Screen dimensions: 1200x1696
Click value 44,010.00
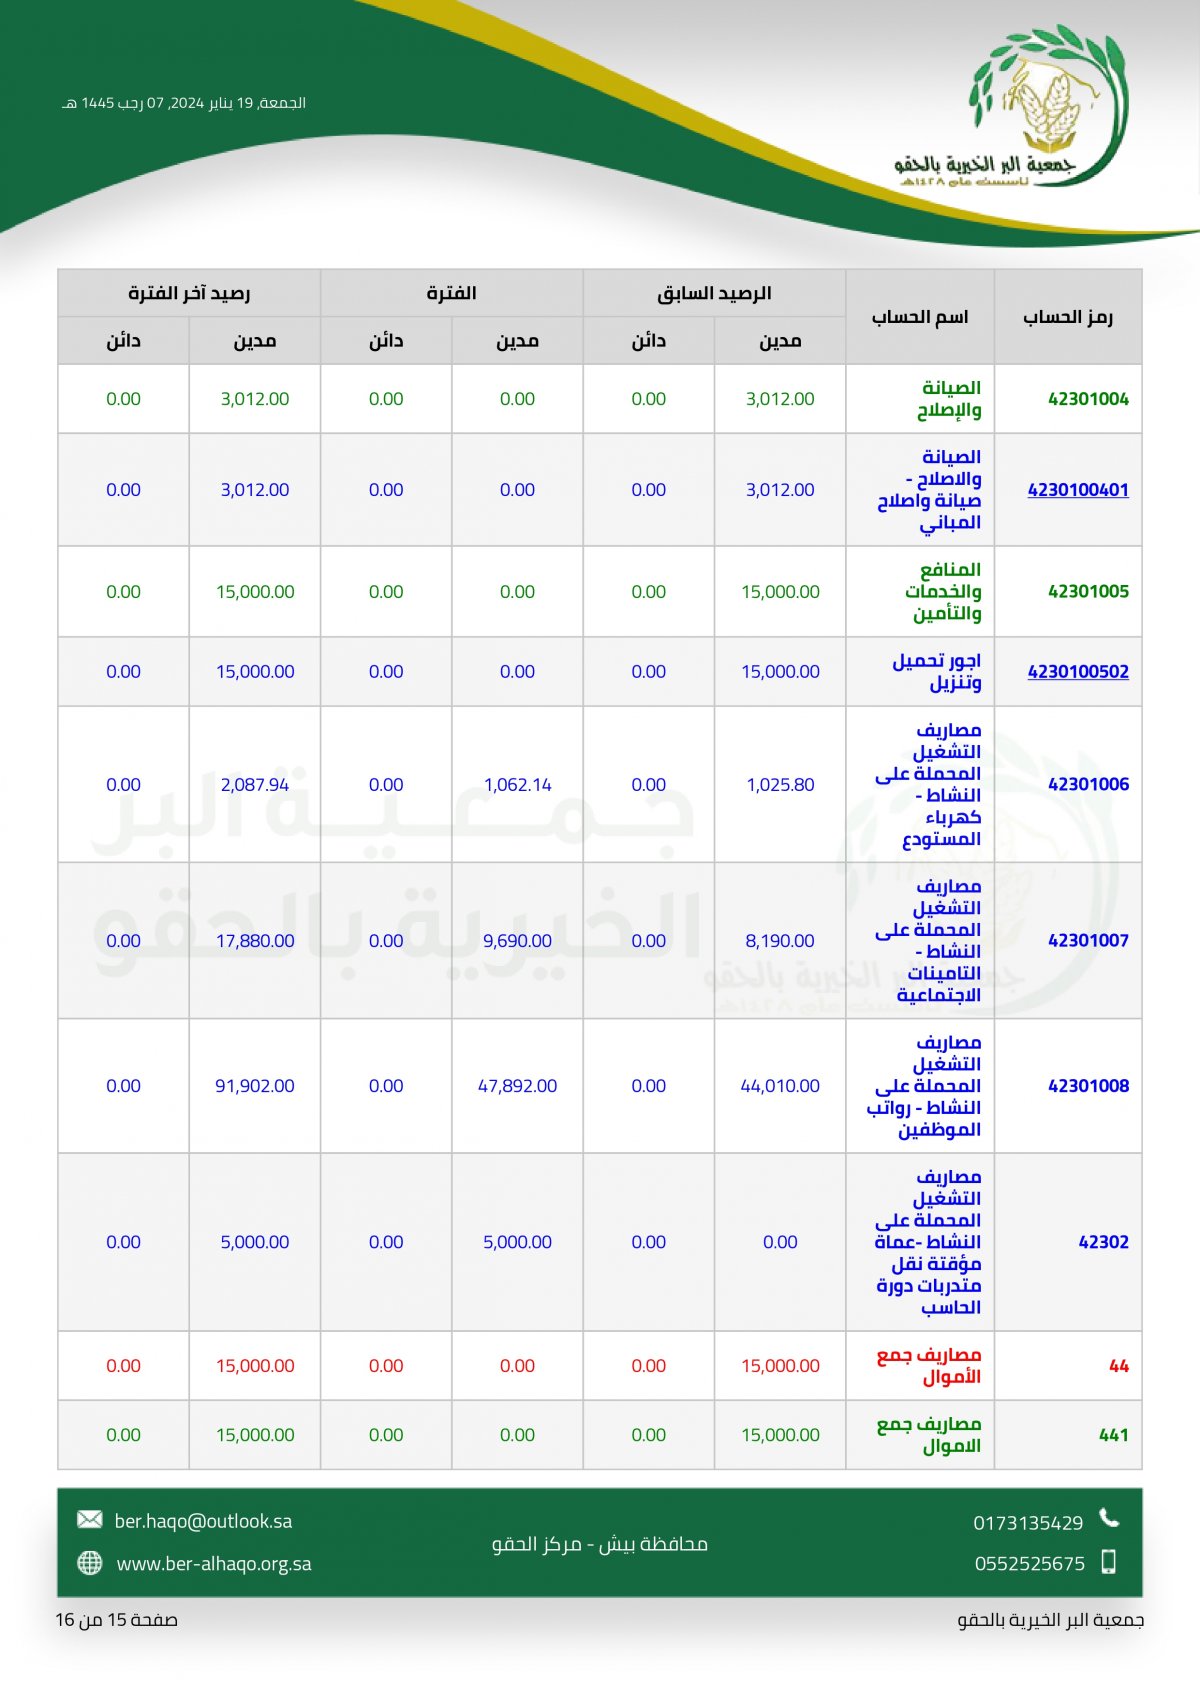(780, 1086)
